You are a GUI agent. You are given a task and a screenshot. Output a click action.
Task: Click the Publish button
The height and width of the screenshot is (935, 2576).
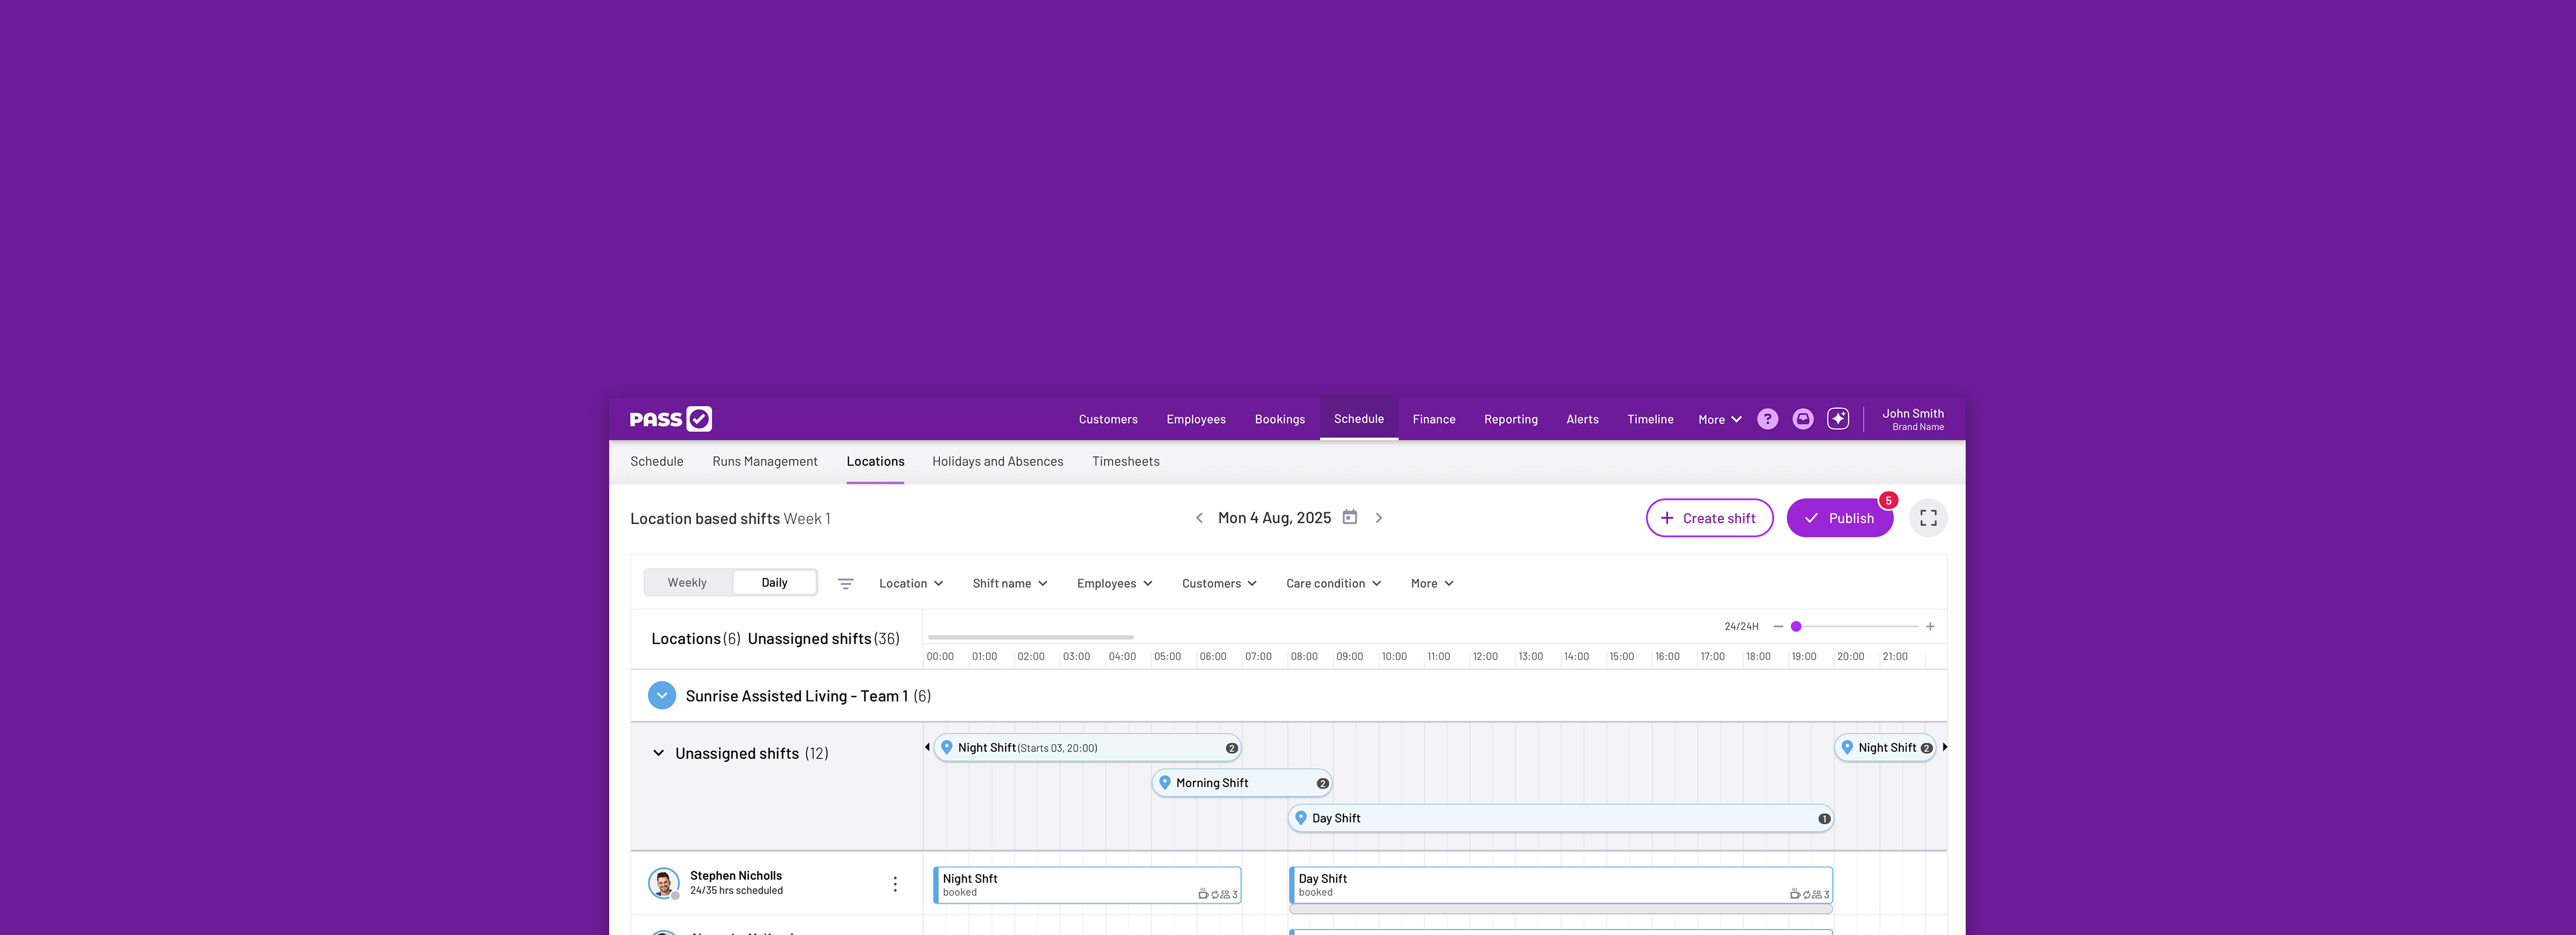click(1839, 518)
